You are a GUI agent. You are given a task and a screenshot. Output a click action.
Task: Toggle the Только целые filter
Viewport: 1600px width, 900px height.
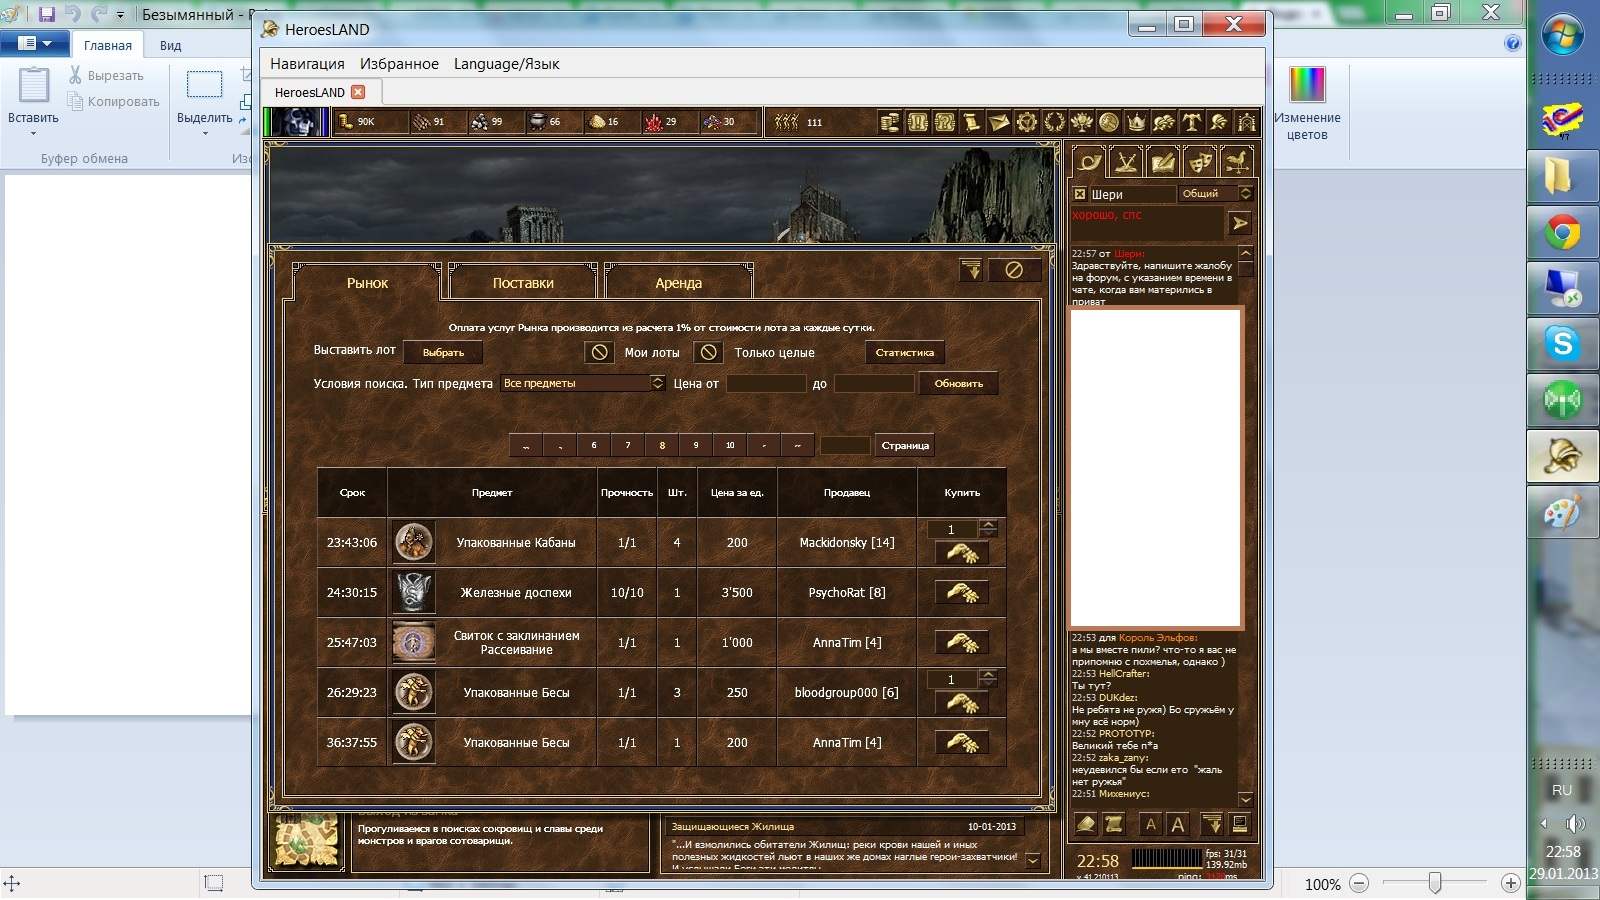pos(708,352)
